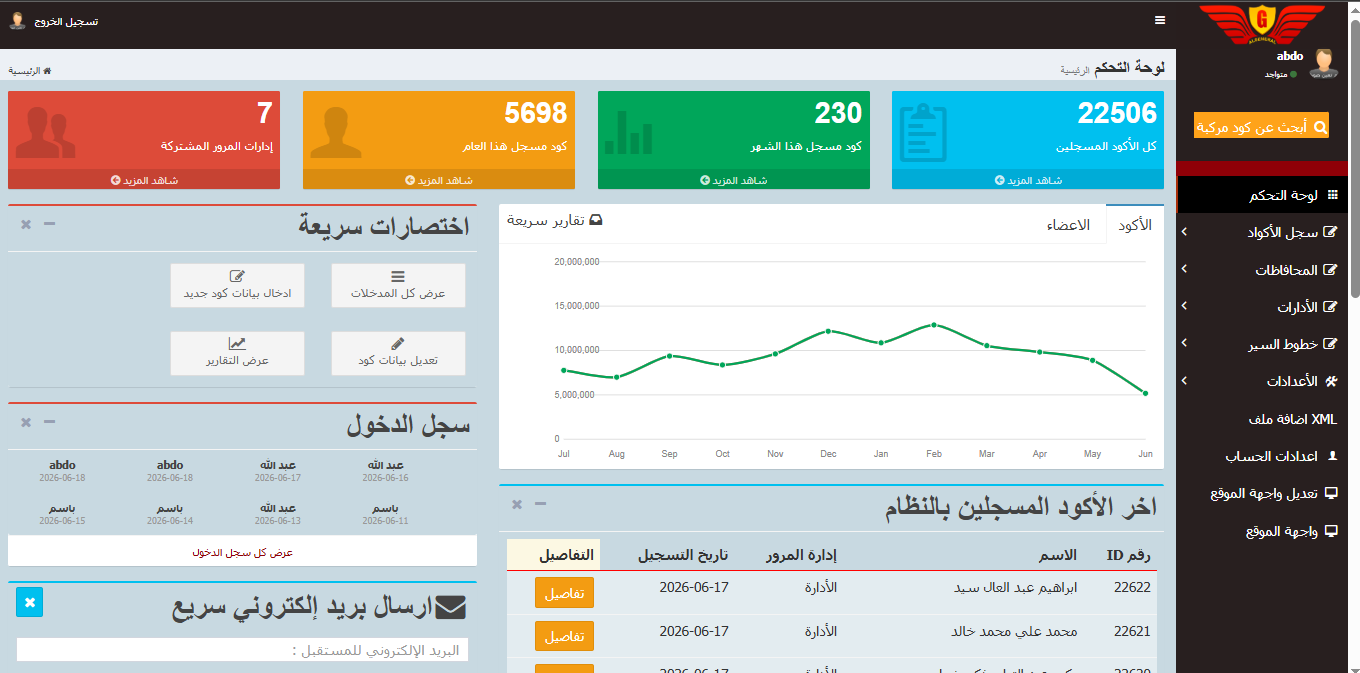Image resolution: width=1360 pixels, height=673 pixels.
Task: Expand the الأعدادات submenu chevron
Action: click(x=1184, y=381)
